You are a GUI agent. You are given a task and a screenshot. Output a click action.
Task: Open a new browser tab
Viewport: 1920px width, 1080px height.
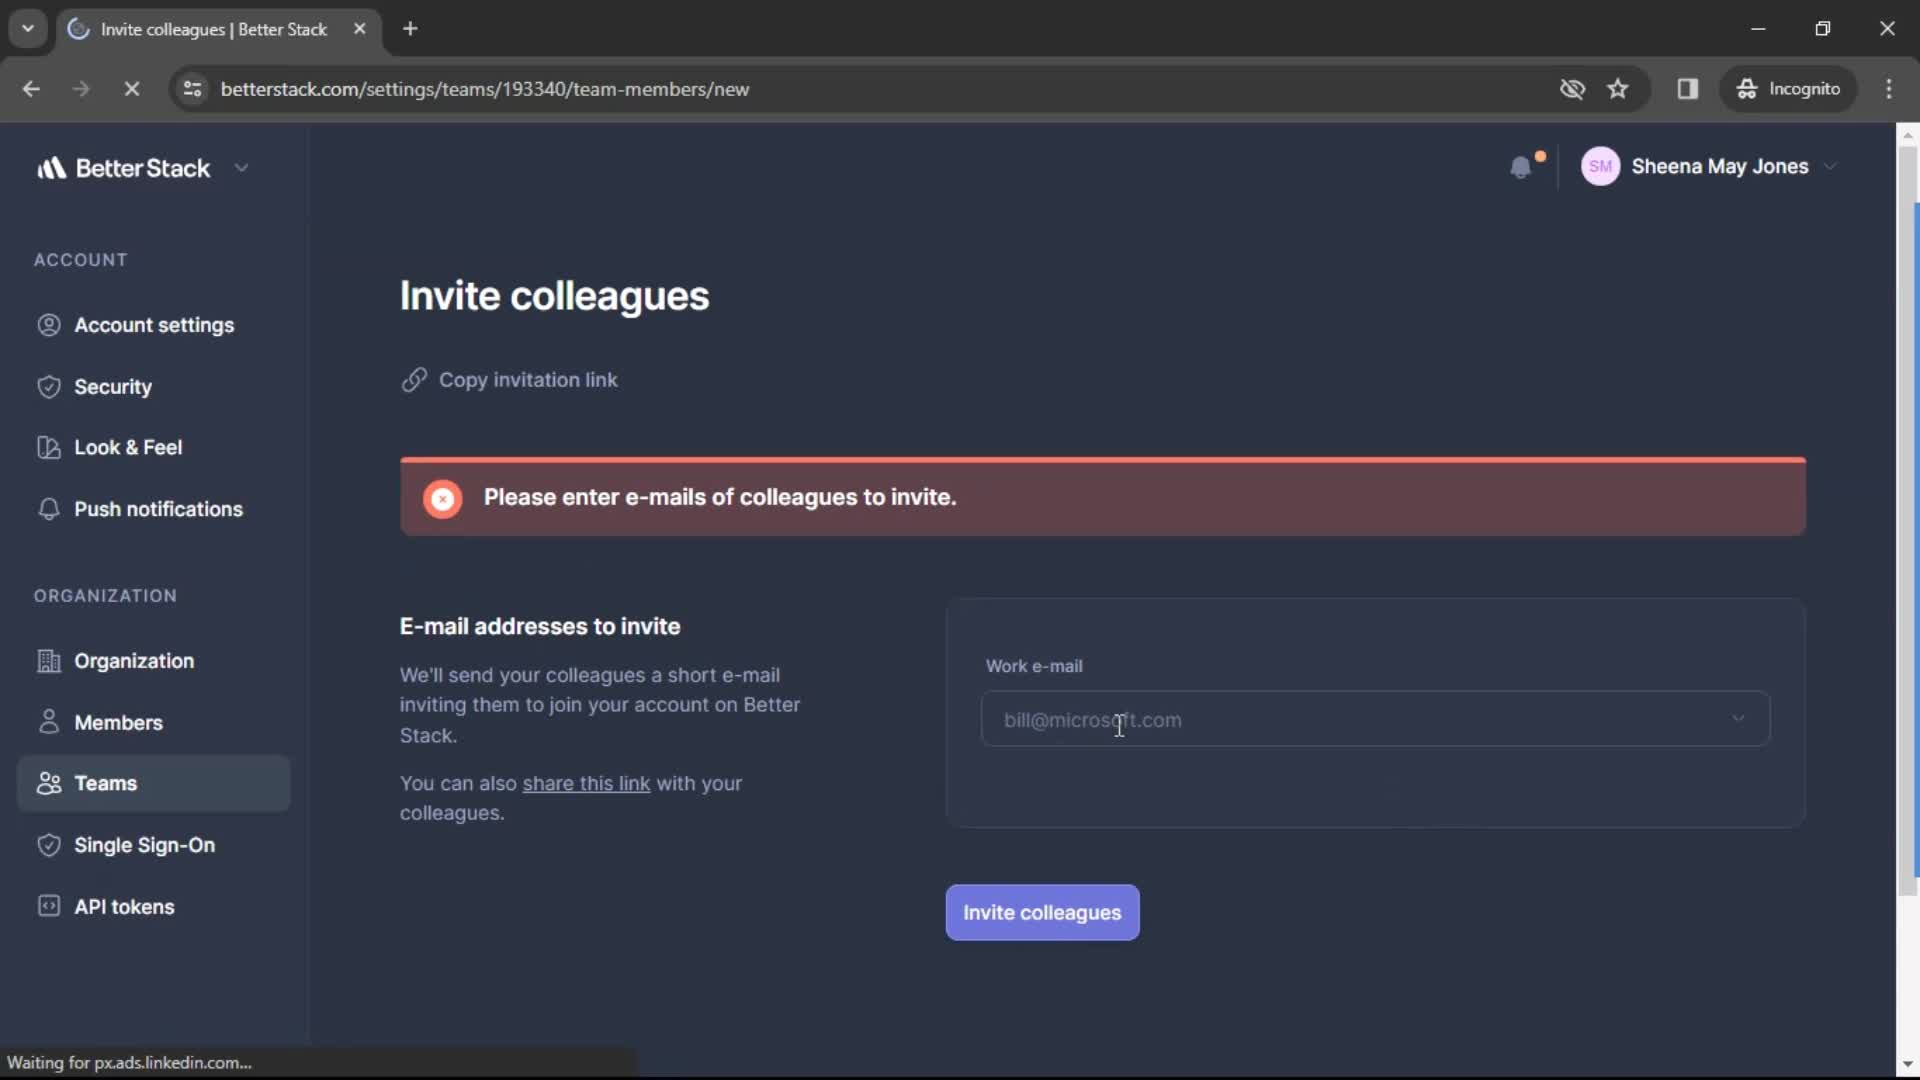click(x=410, y=29)
